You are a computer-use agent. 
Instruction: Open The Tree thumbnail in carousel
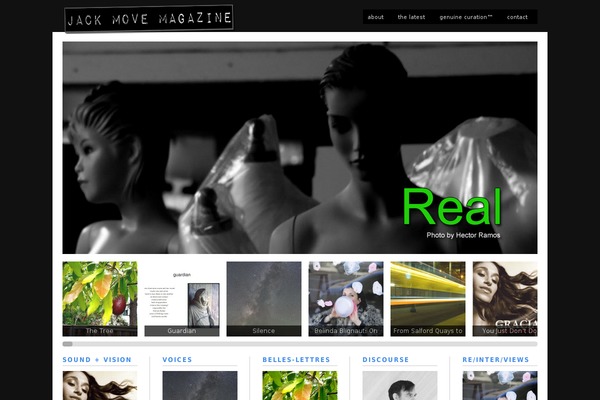tap(100, 299)
